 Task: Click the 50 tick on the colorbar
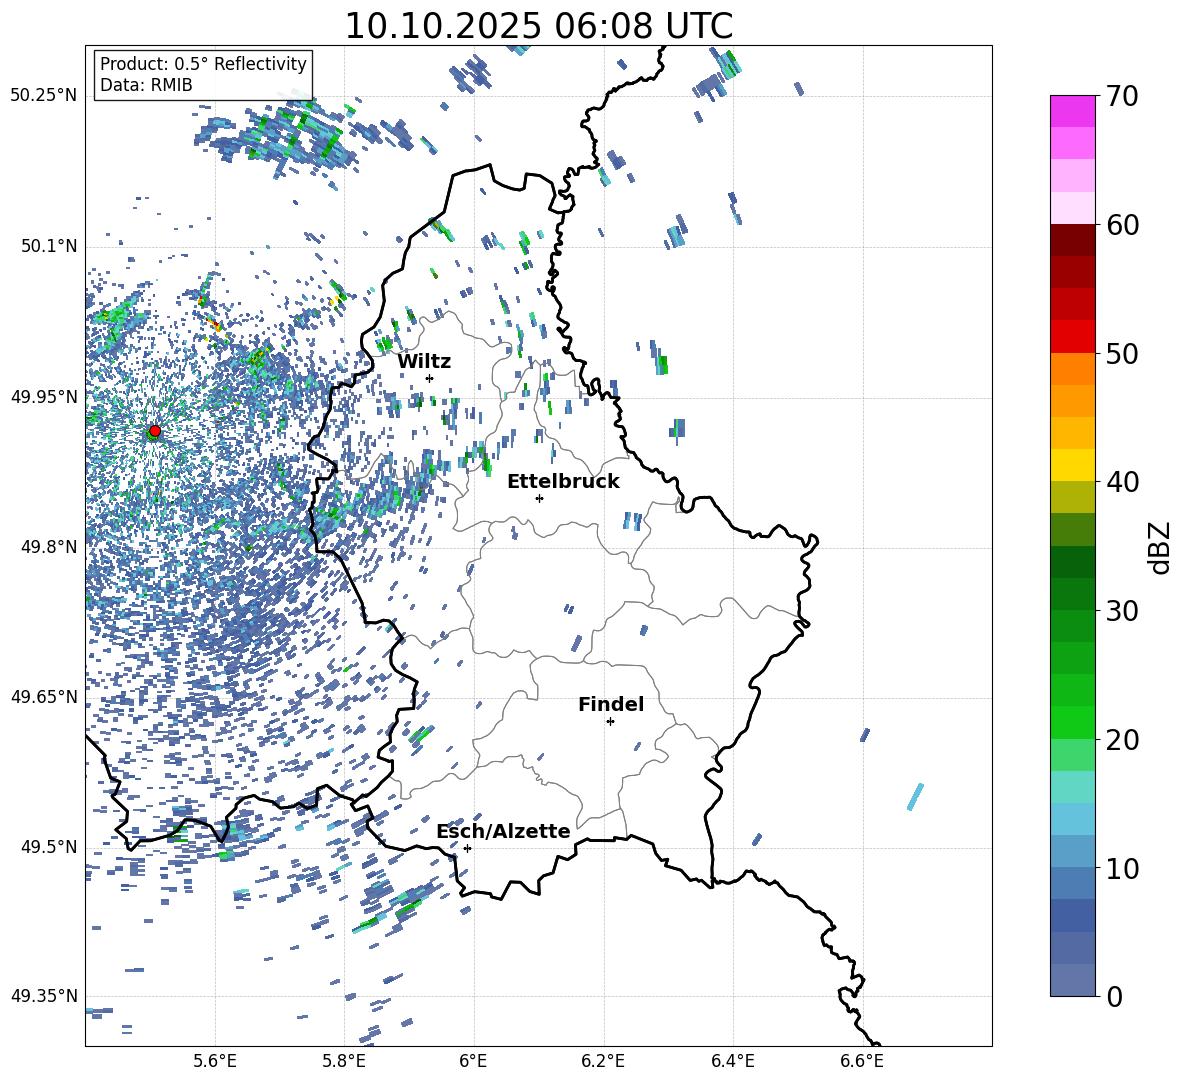pyautogui.click(x=1121, y=353)
